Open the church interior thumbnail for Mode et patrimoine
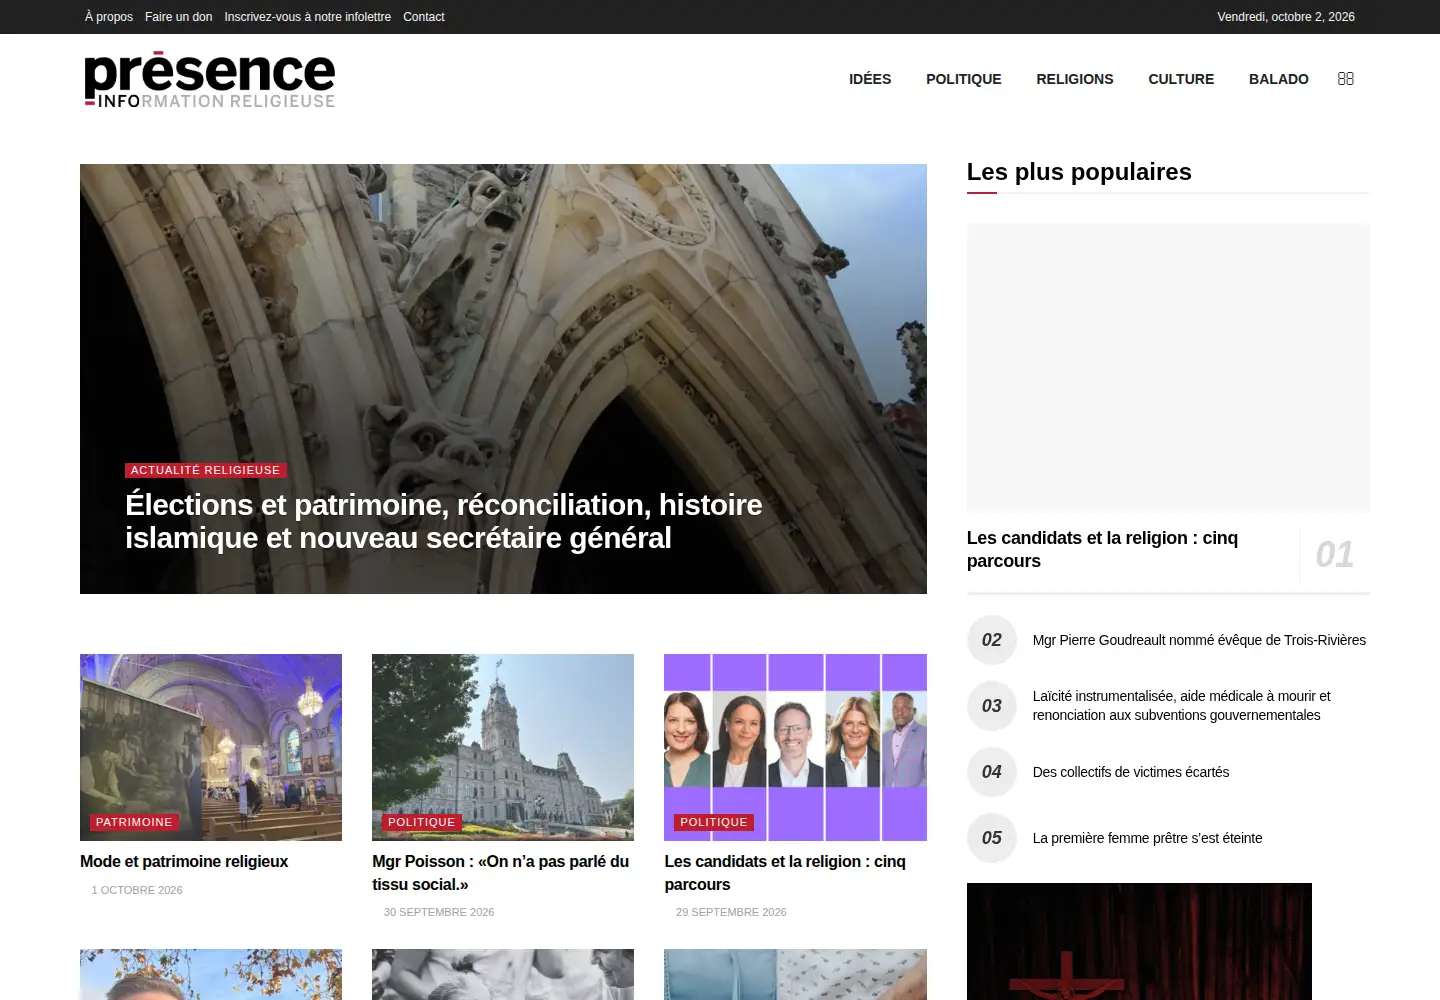The height and width of the screenshot is (1000, 1440). 211,747
